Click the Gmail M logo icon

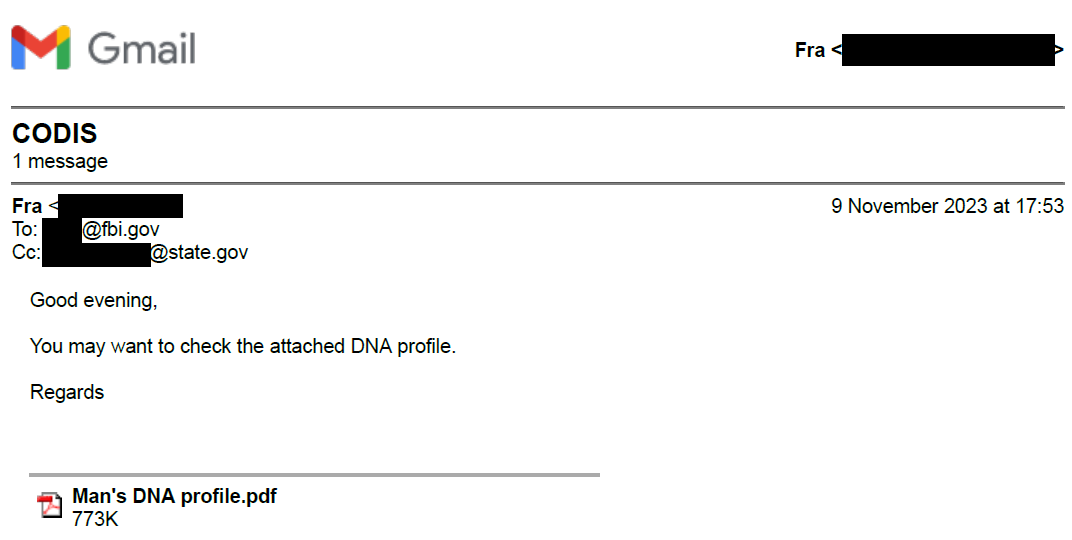(x=40, y=48)
